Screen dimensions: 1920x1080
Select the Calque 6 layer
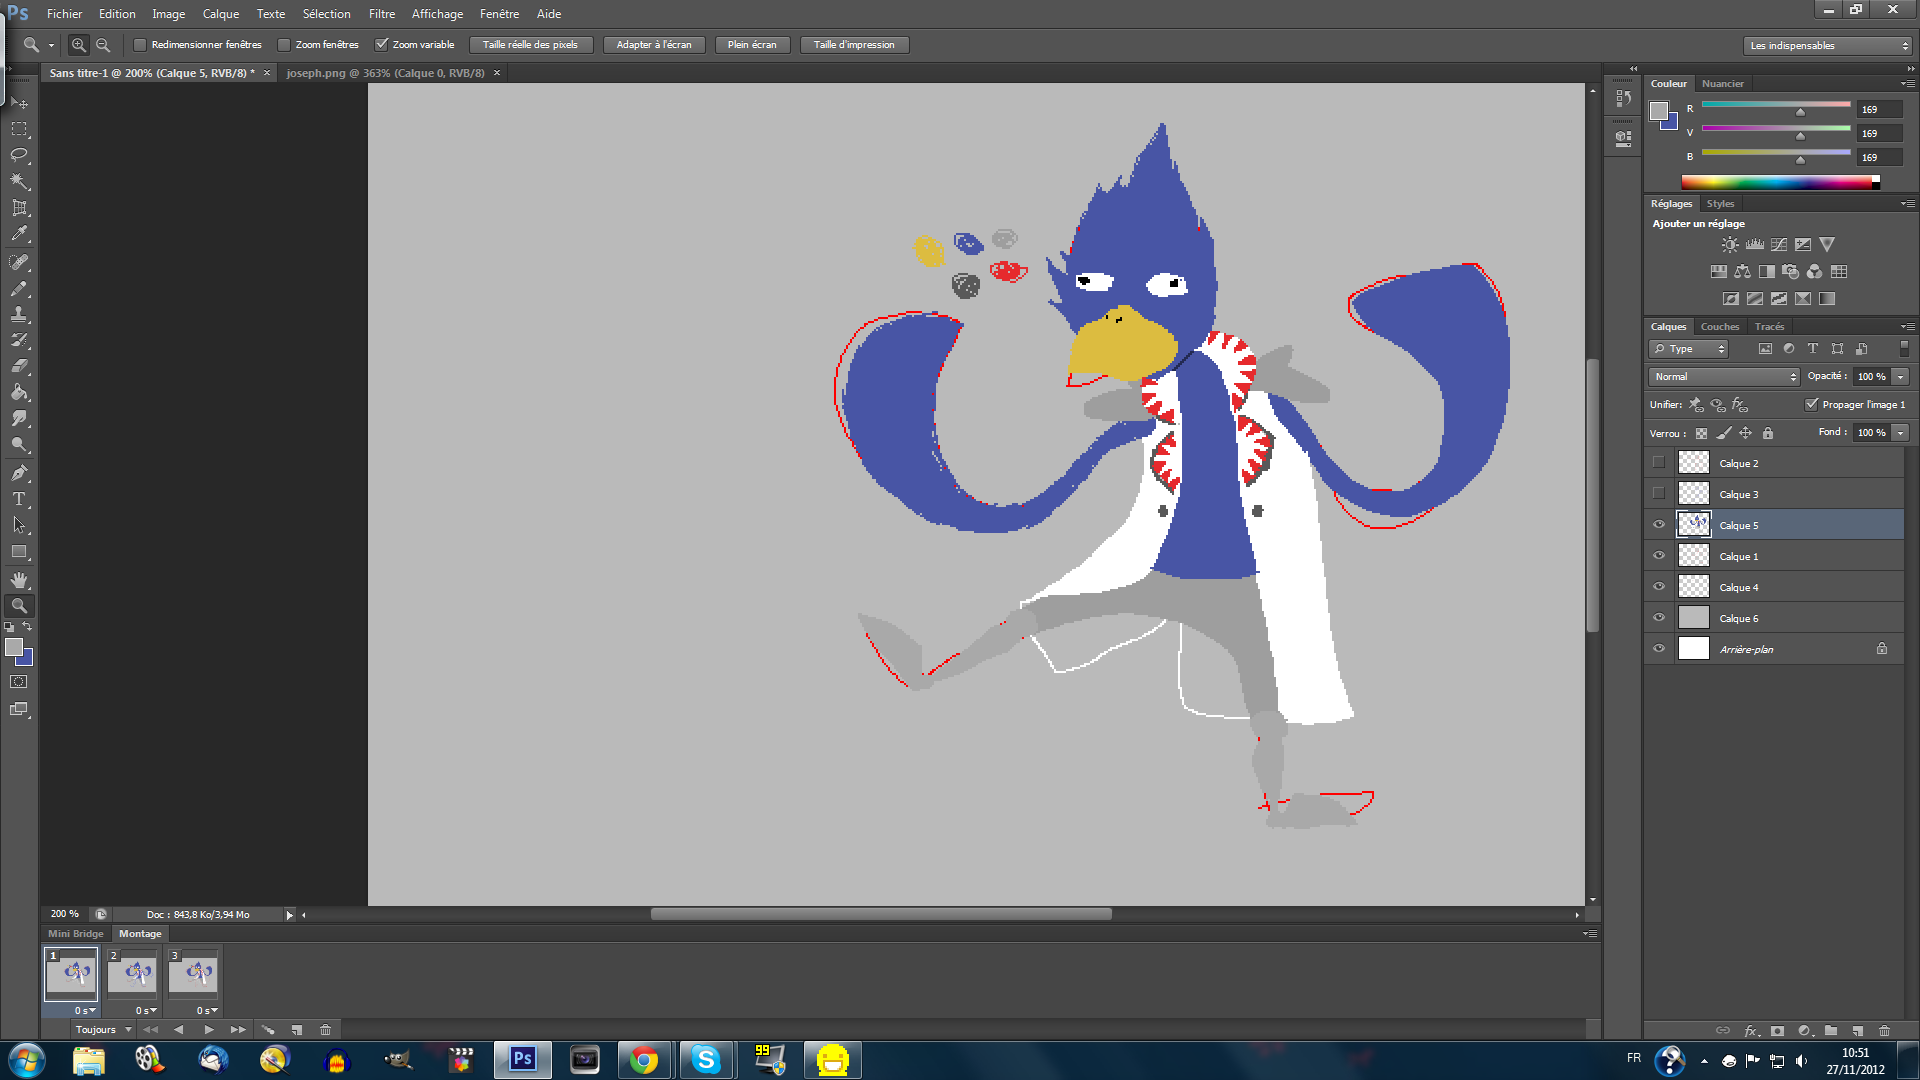click(1774, 618)
